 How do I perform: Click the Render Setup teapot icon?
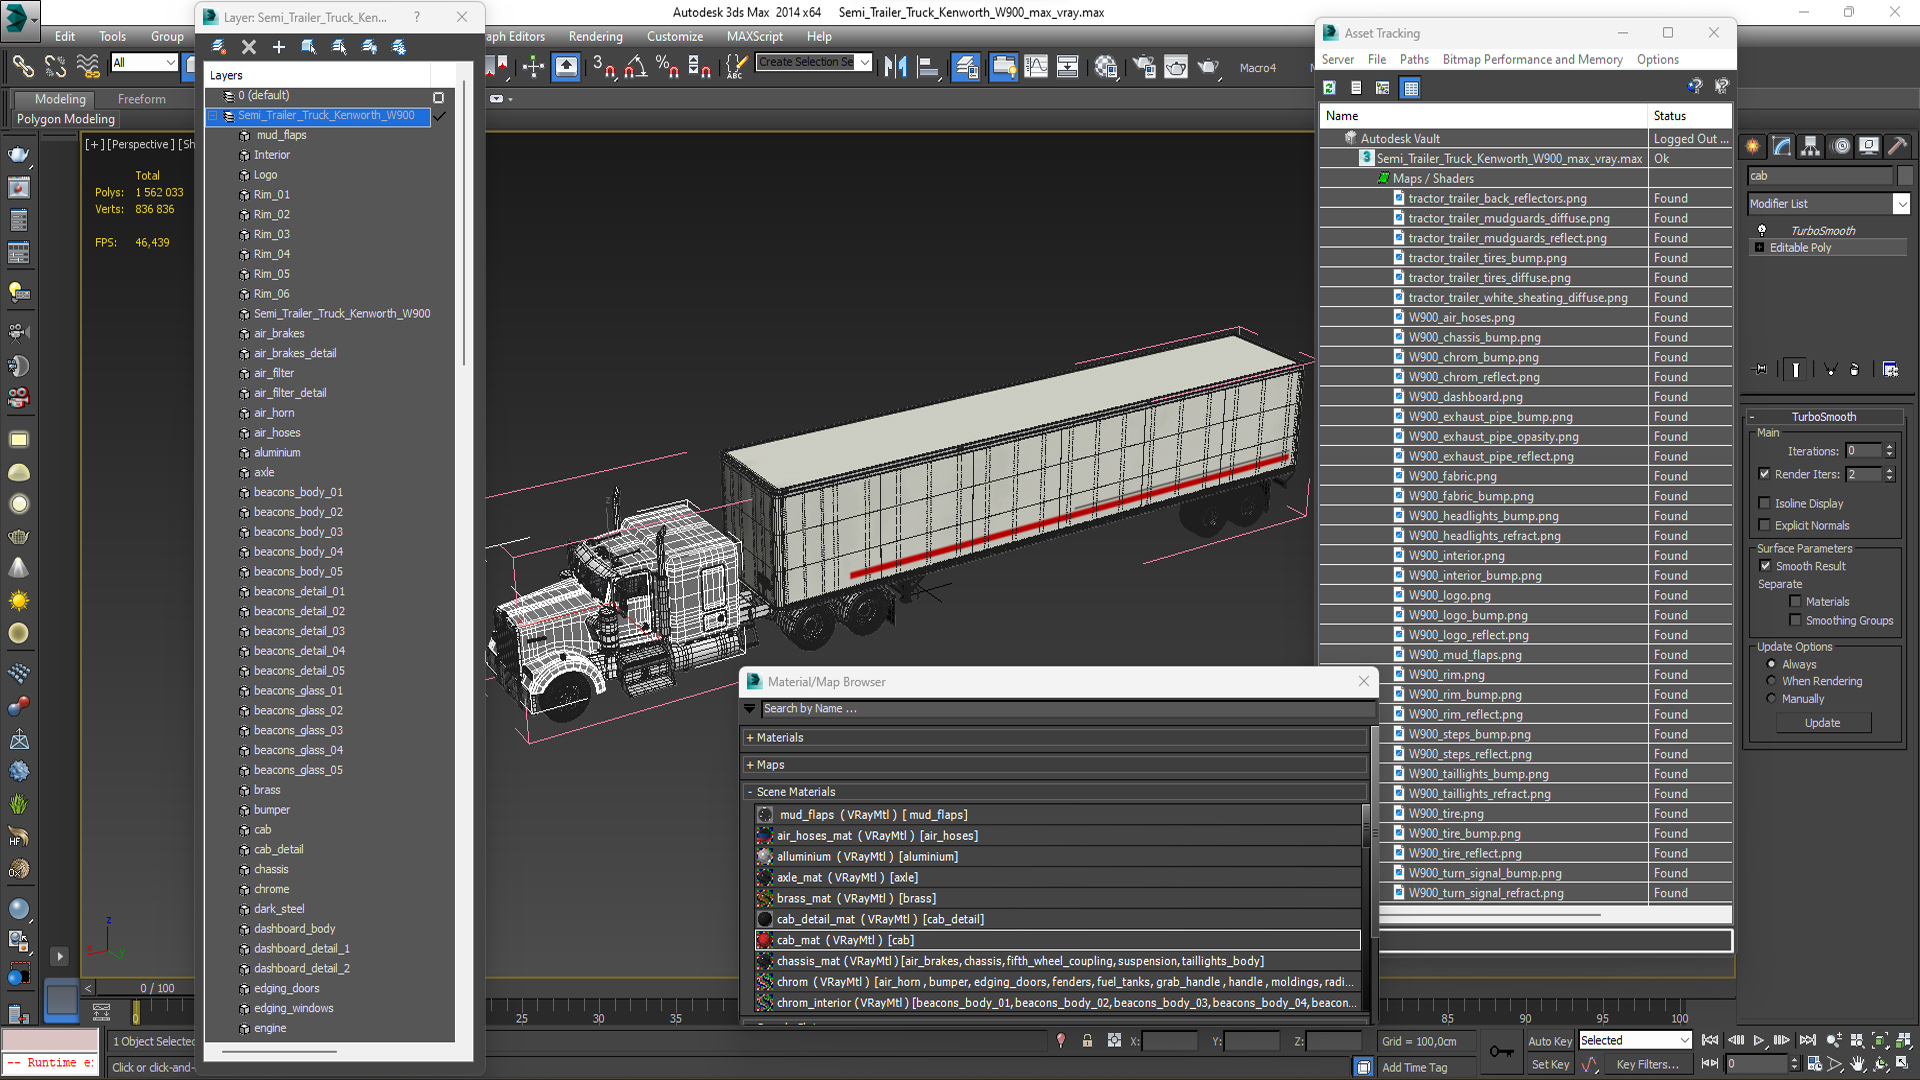point(1144,67)
